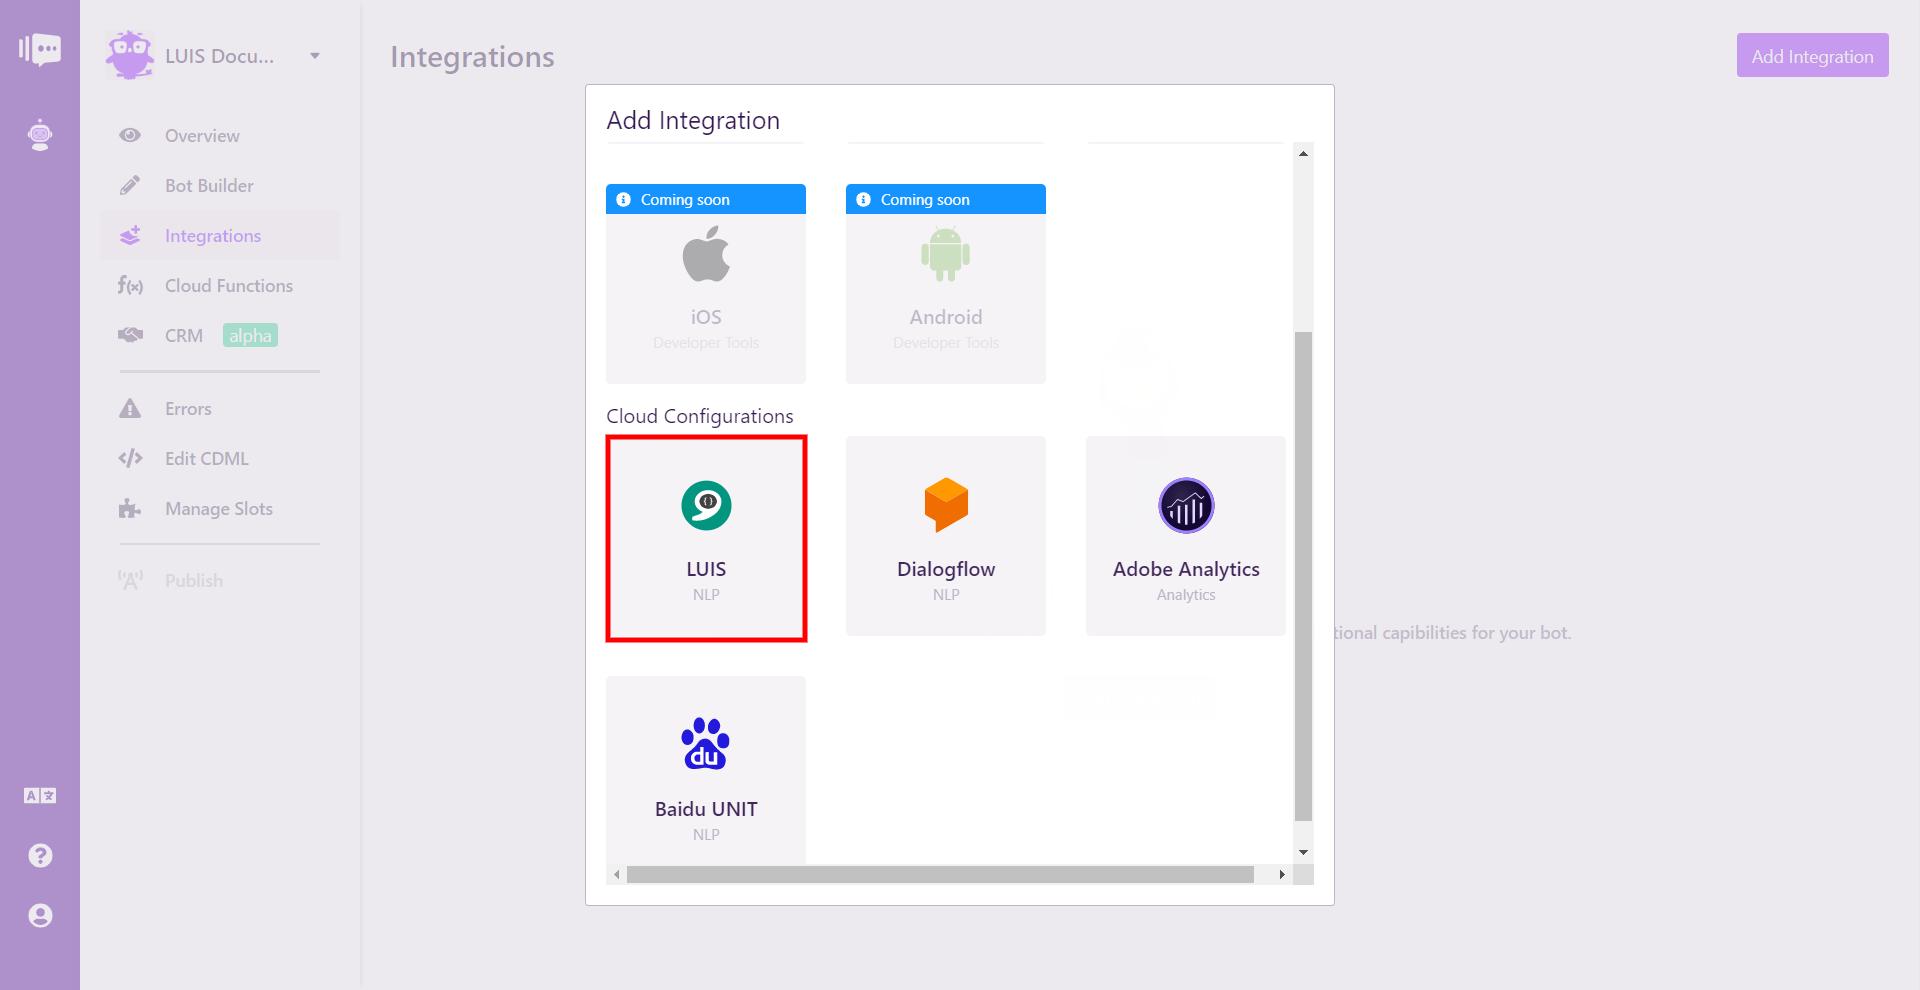Open the CRM section
Screen dimensions: 1920x990
coord(184,336)
